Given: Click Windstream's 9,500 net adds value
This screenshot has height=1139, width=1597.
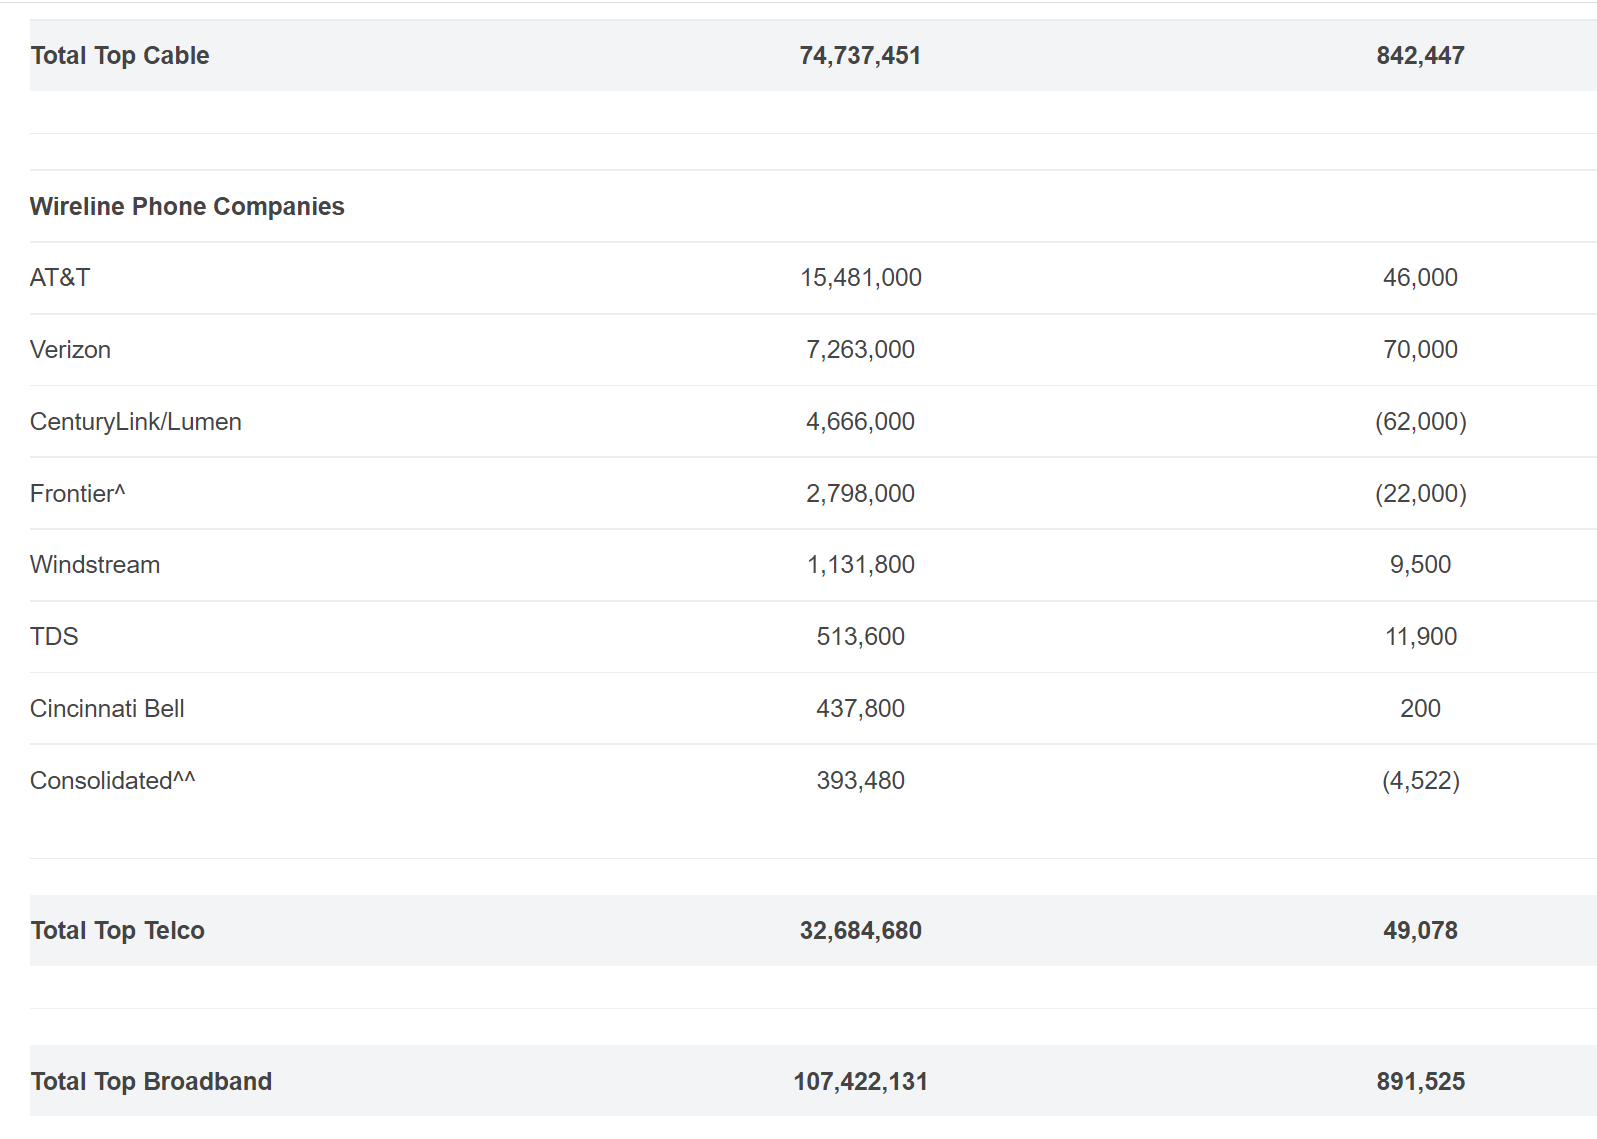Looking at the screenshot, I should [x=1419, y=565].
